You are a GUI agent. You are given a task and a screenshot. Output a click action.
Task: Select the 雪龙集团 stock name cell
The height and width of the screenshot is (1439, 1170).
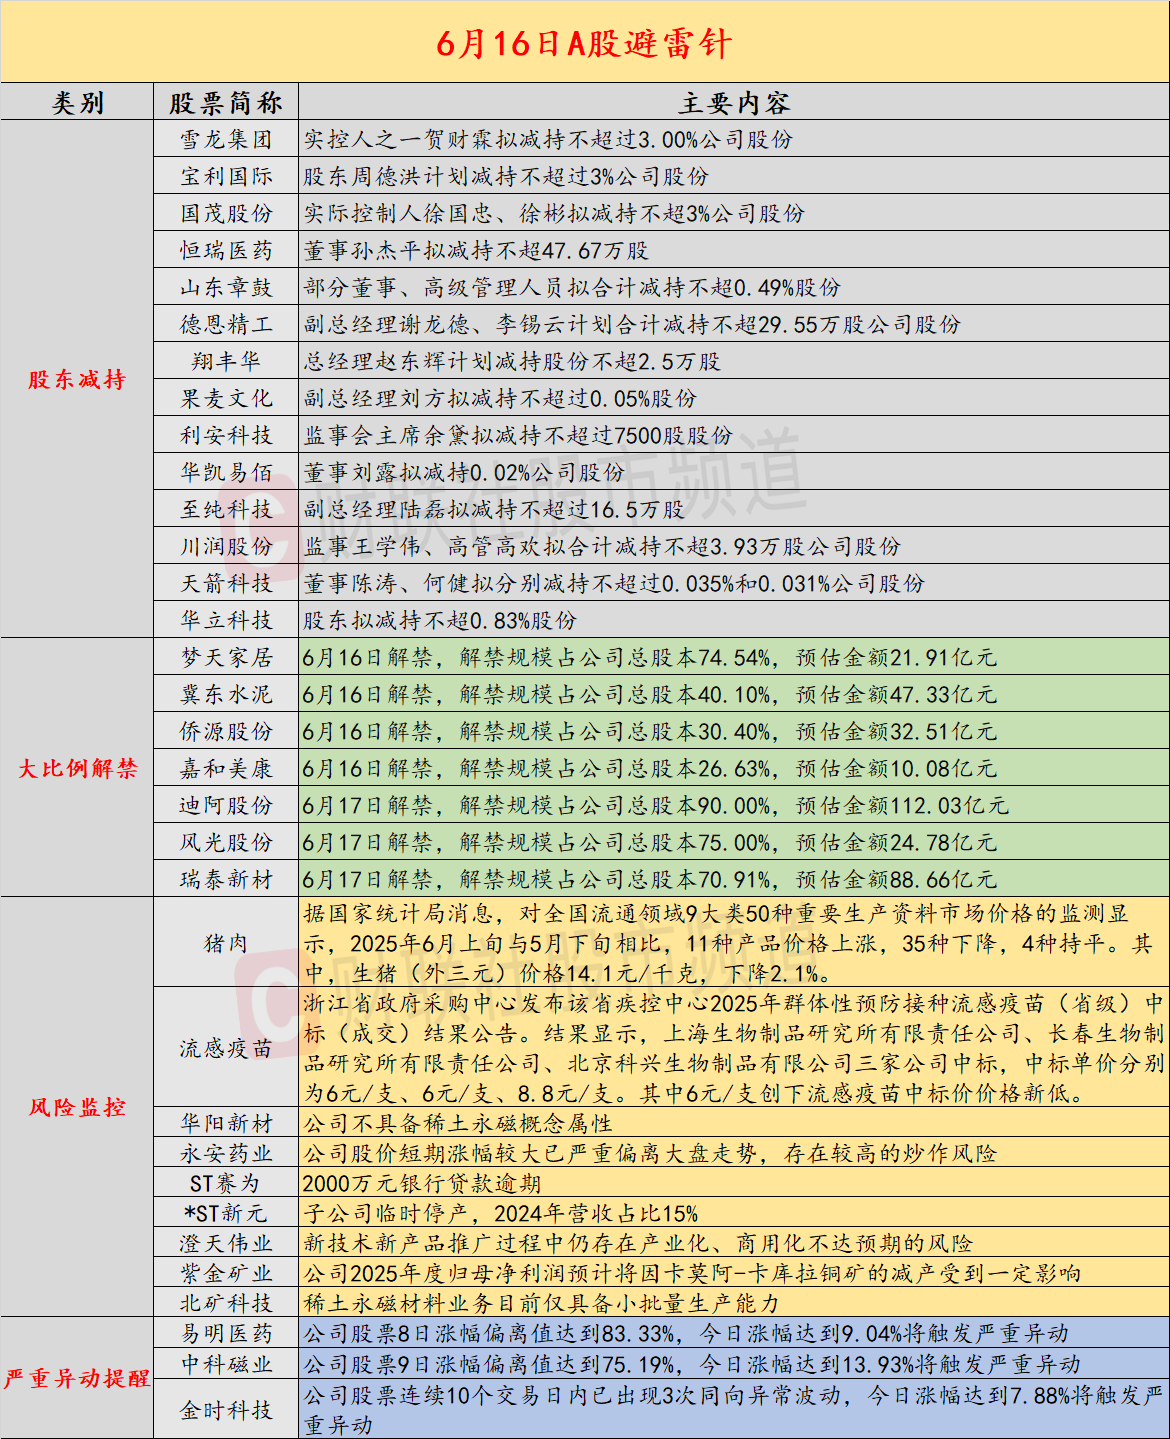pyautogui.click(x=226, y=139)
